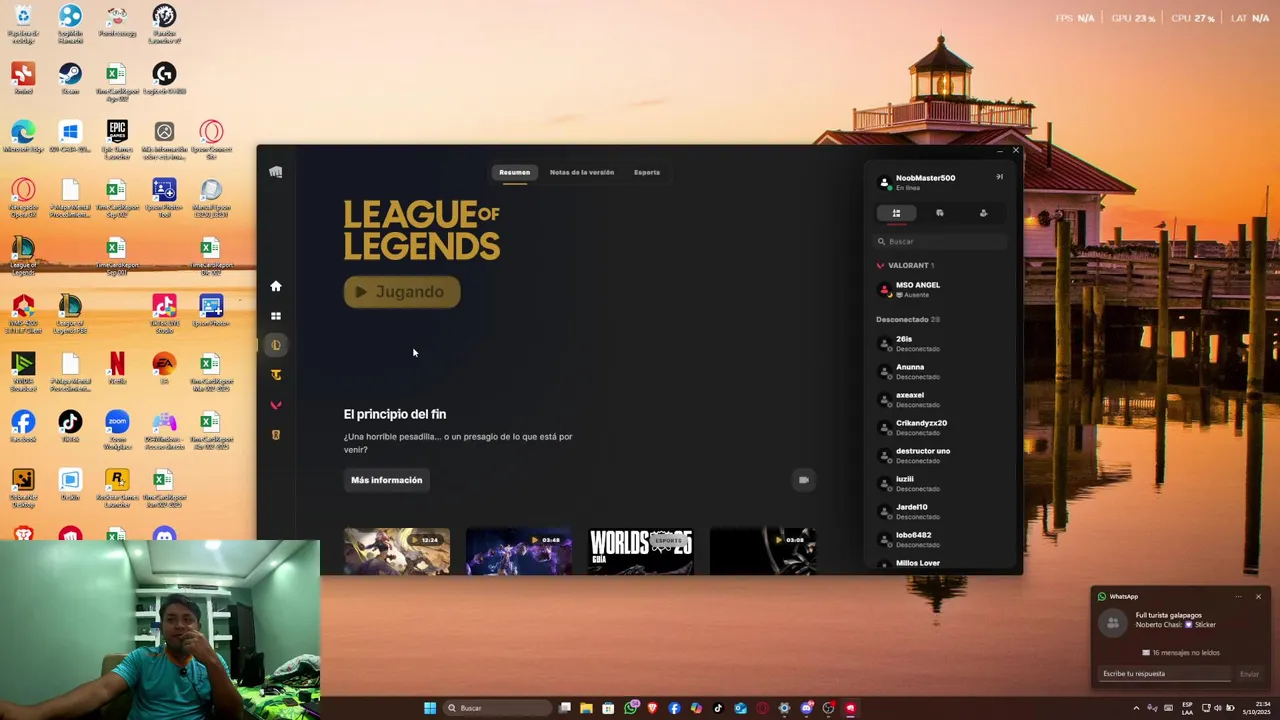1280x720 pixels.
Task: Select friend lobo6482
Action: pyautogui.click(x=940, y=539)
